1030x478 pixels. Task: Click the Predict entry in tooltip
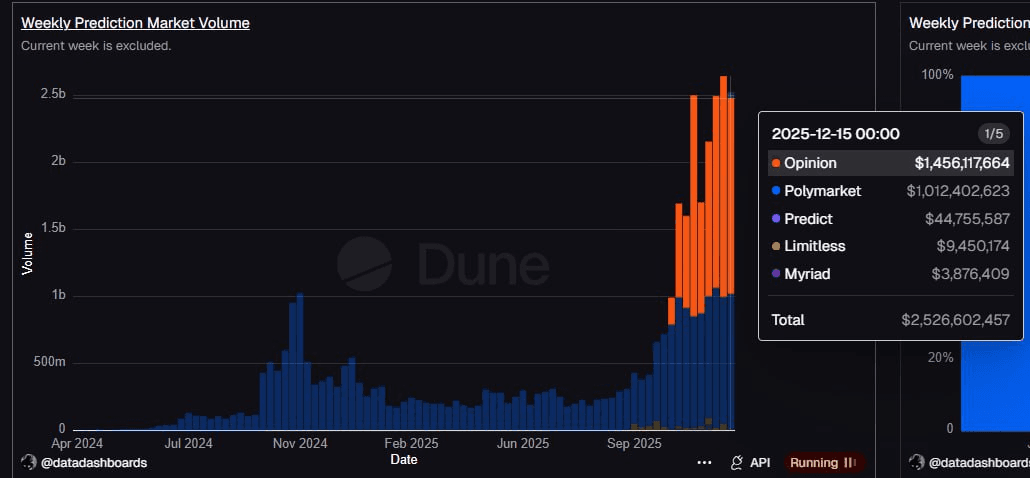tap(808, 219)
